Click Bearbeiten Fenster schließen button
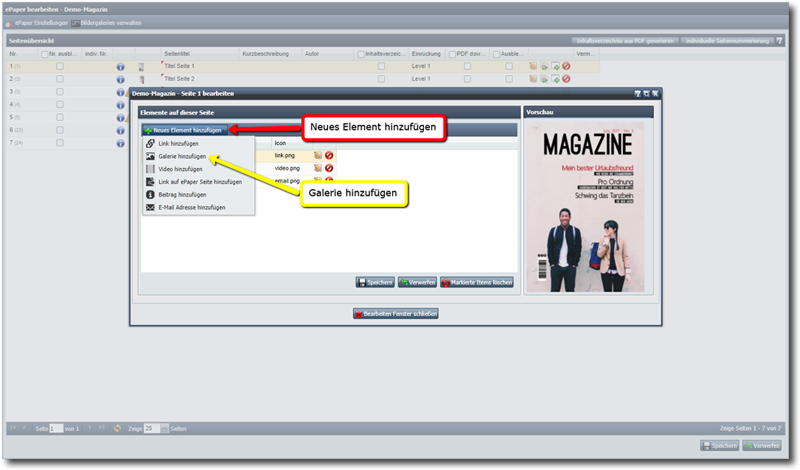This screenshot has width=800, height=470. click(396, 314)
